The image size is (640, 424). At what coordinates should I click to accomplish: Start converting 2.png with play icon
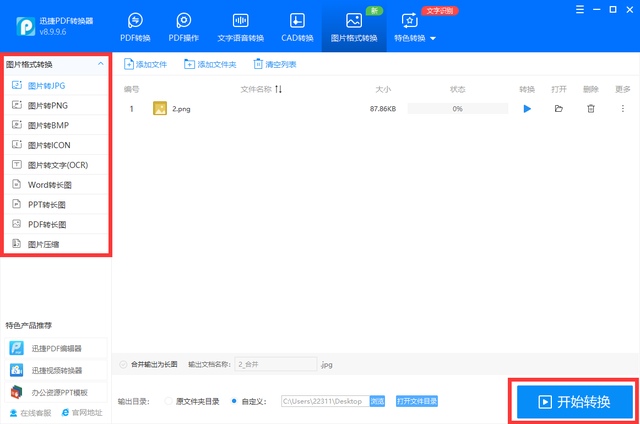tap(527, 109)
